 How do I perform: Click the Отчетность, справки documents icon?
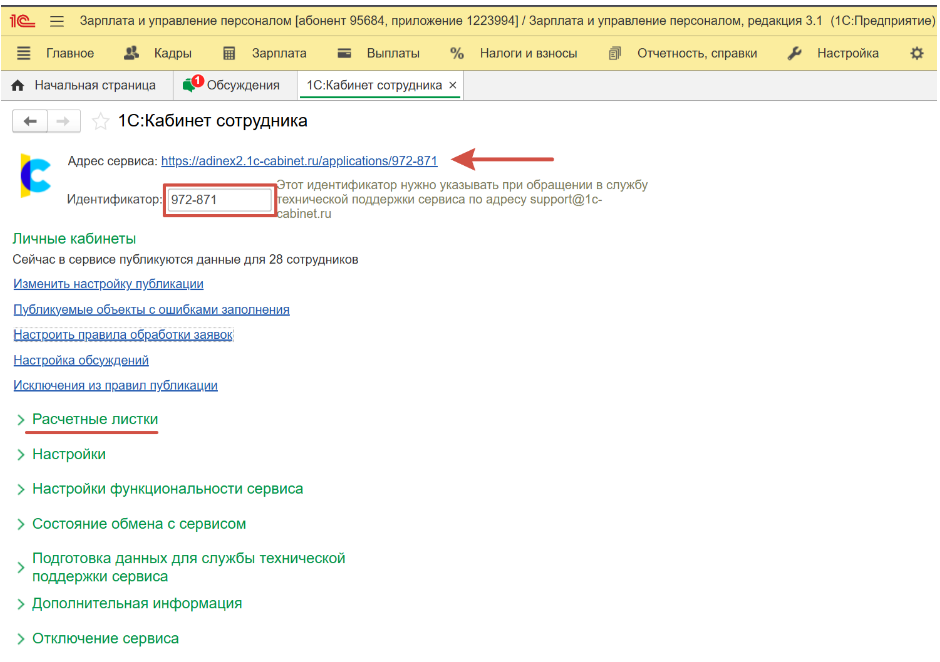pos(614,53)
